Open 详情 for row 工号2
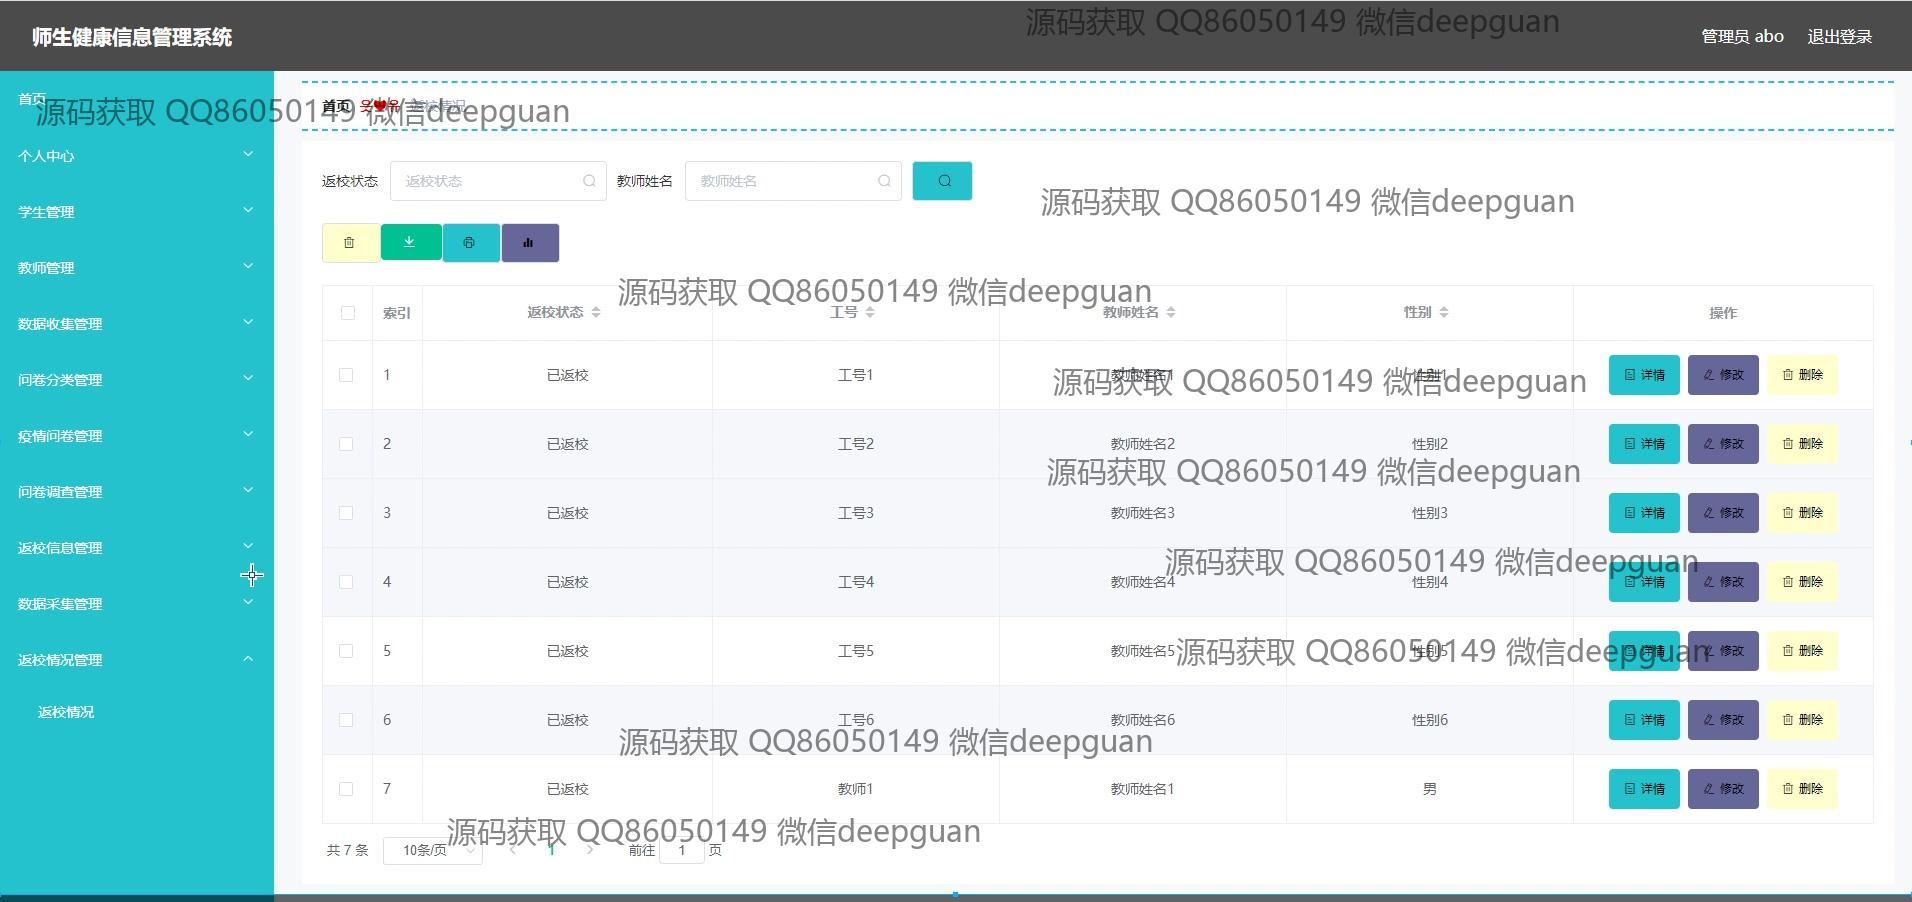1912x902 pixels. coord(1644,444)
